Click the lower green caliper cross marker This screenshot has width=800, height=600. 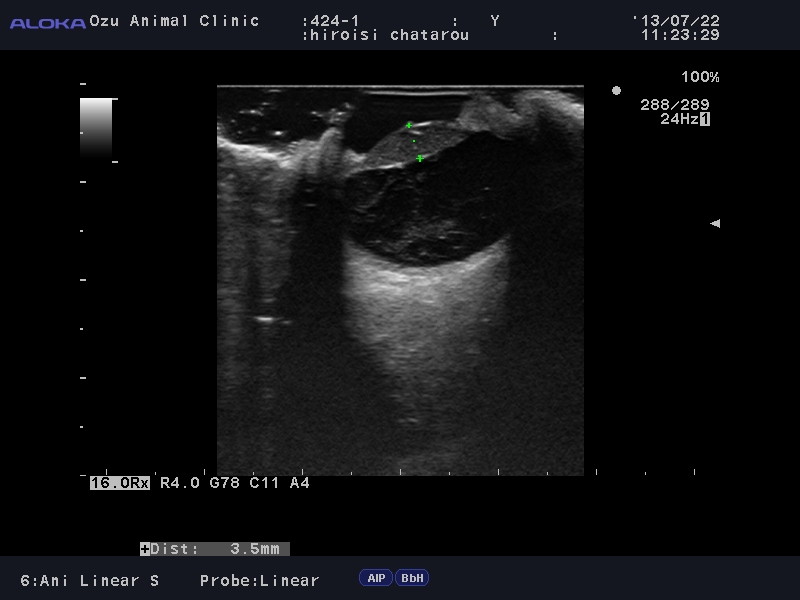tap(420, 158)
